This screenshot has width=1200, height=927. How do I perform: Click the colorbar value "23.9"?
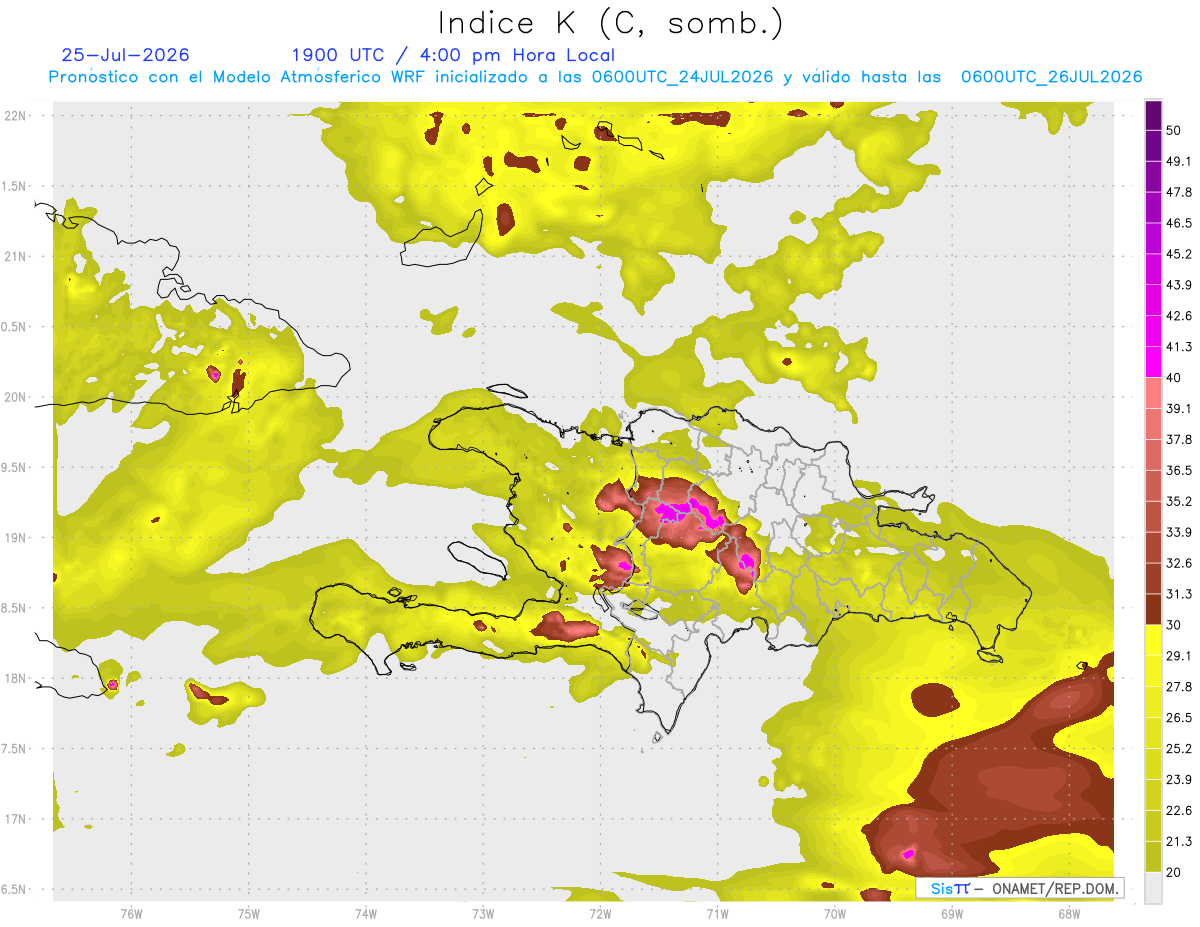1180,779
